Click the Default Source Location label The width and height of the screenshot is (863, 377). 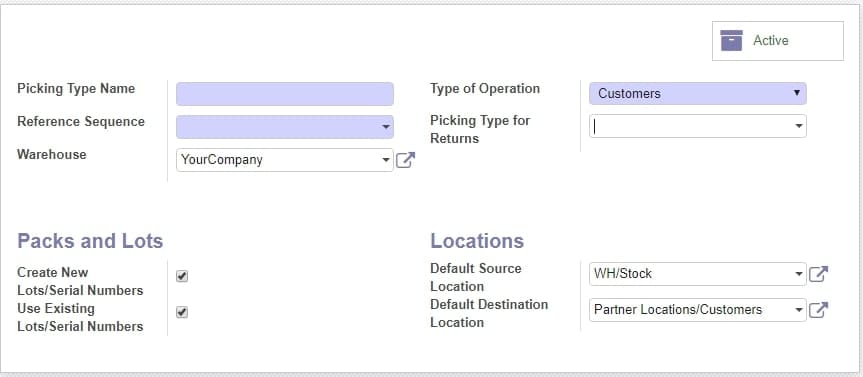[x=476, y=277]
